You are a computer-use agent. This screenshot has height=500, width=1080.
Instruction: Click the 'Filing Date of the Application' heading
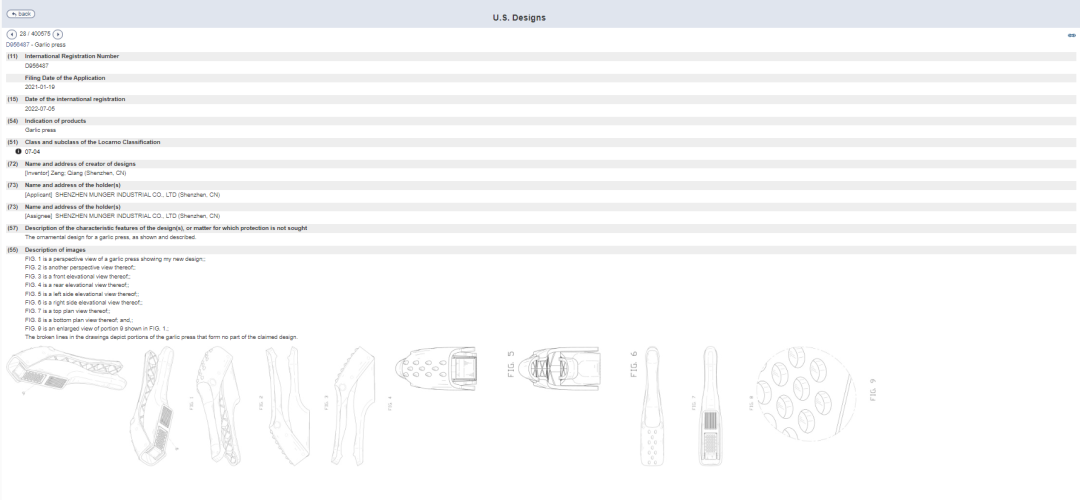point(65,78)
